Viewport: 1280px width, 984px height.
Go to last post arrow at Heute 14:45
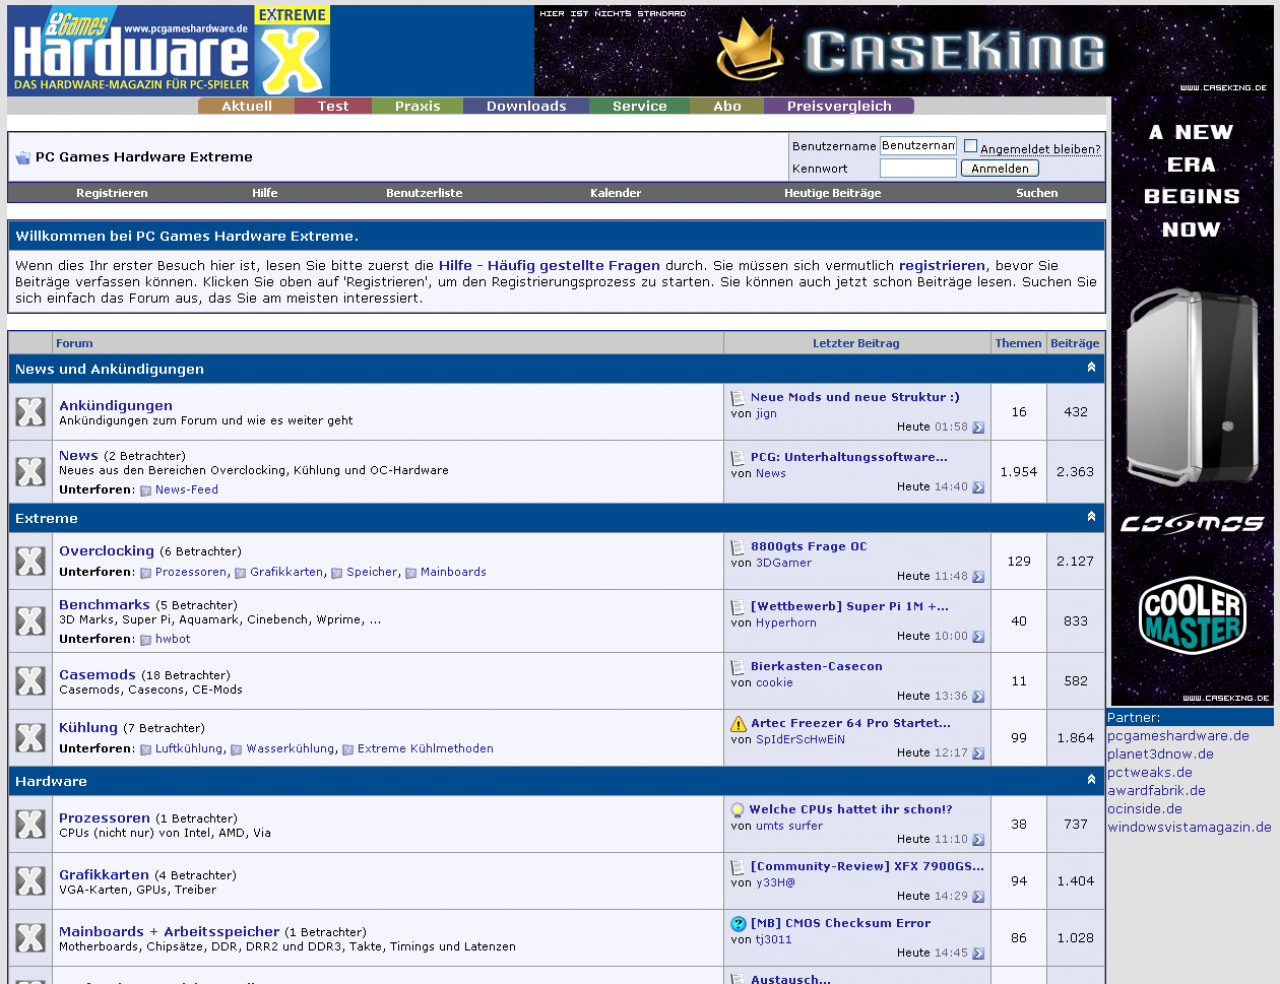[x=978, y=953]
